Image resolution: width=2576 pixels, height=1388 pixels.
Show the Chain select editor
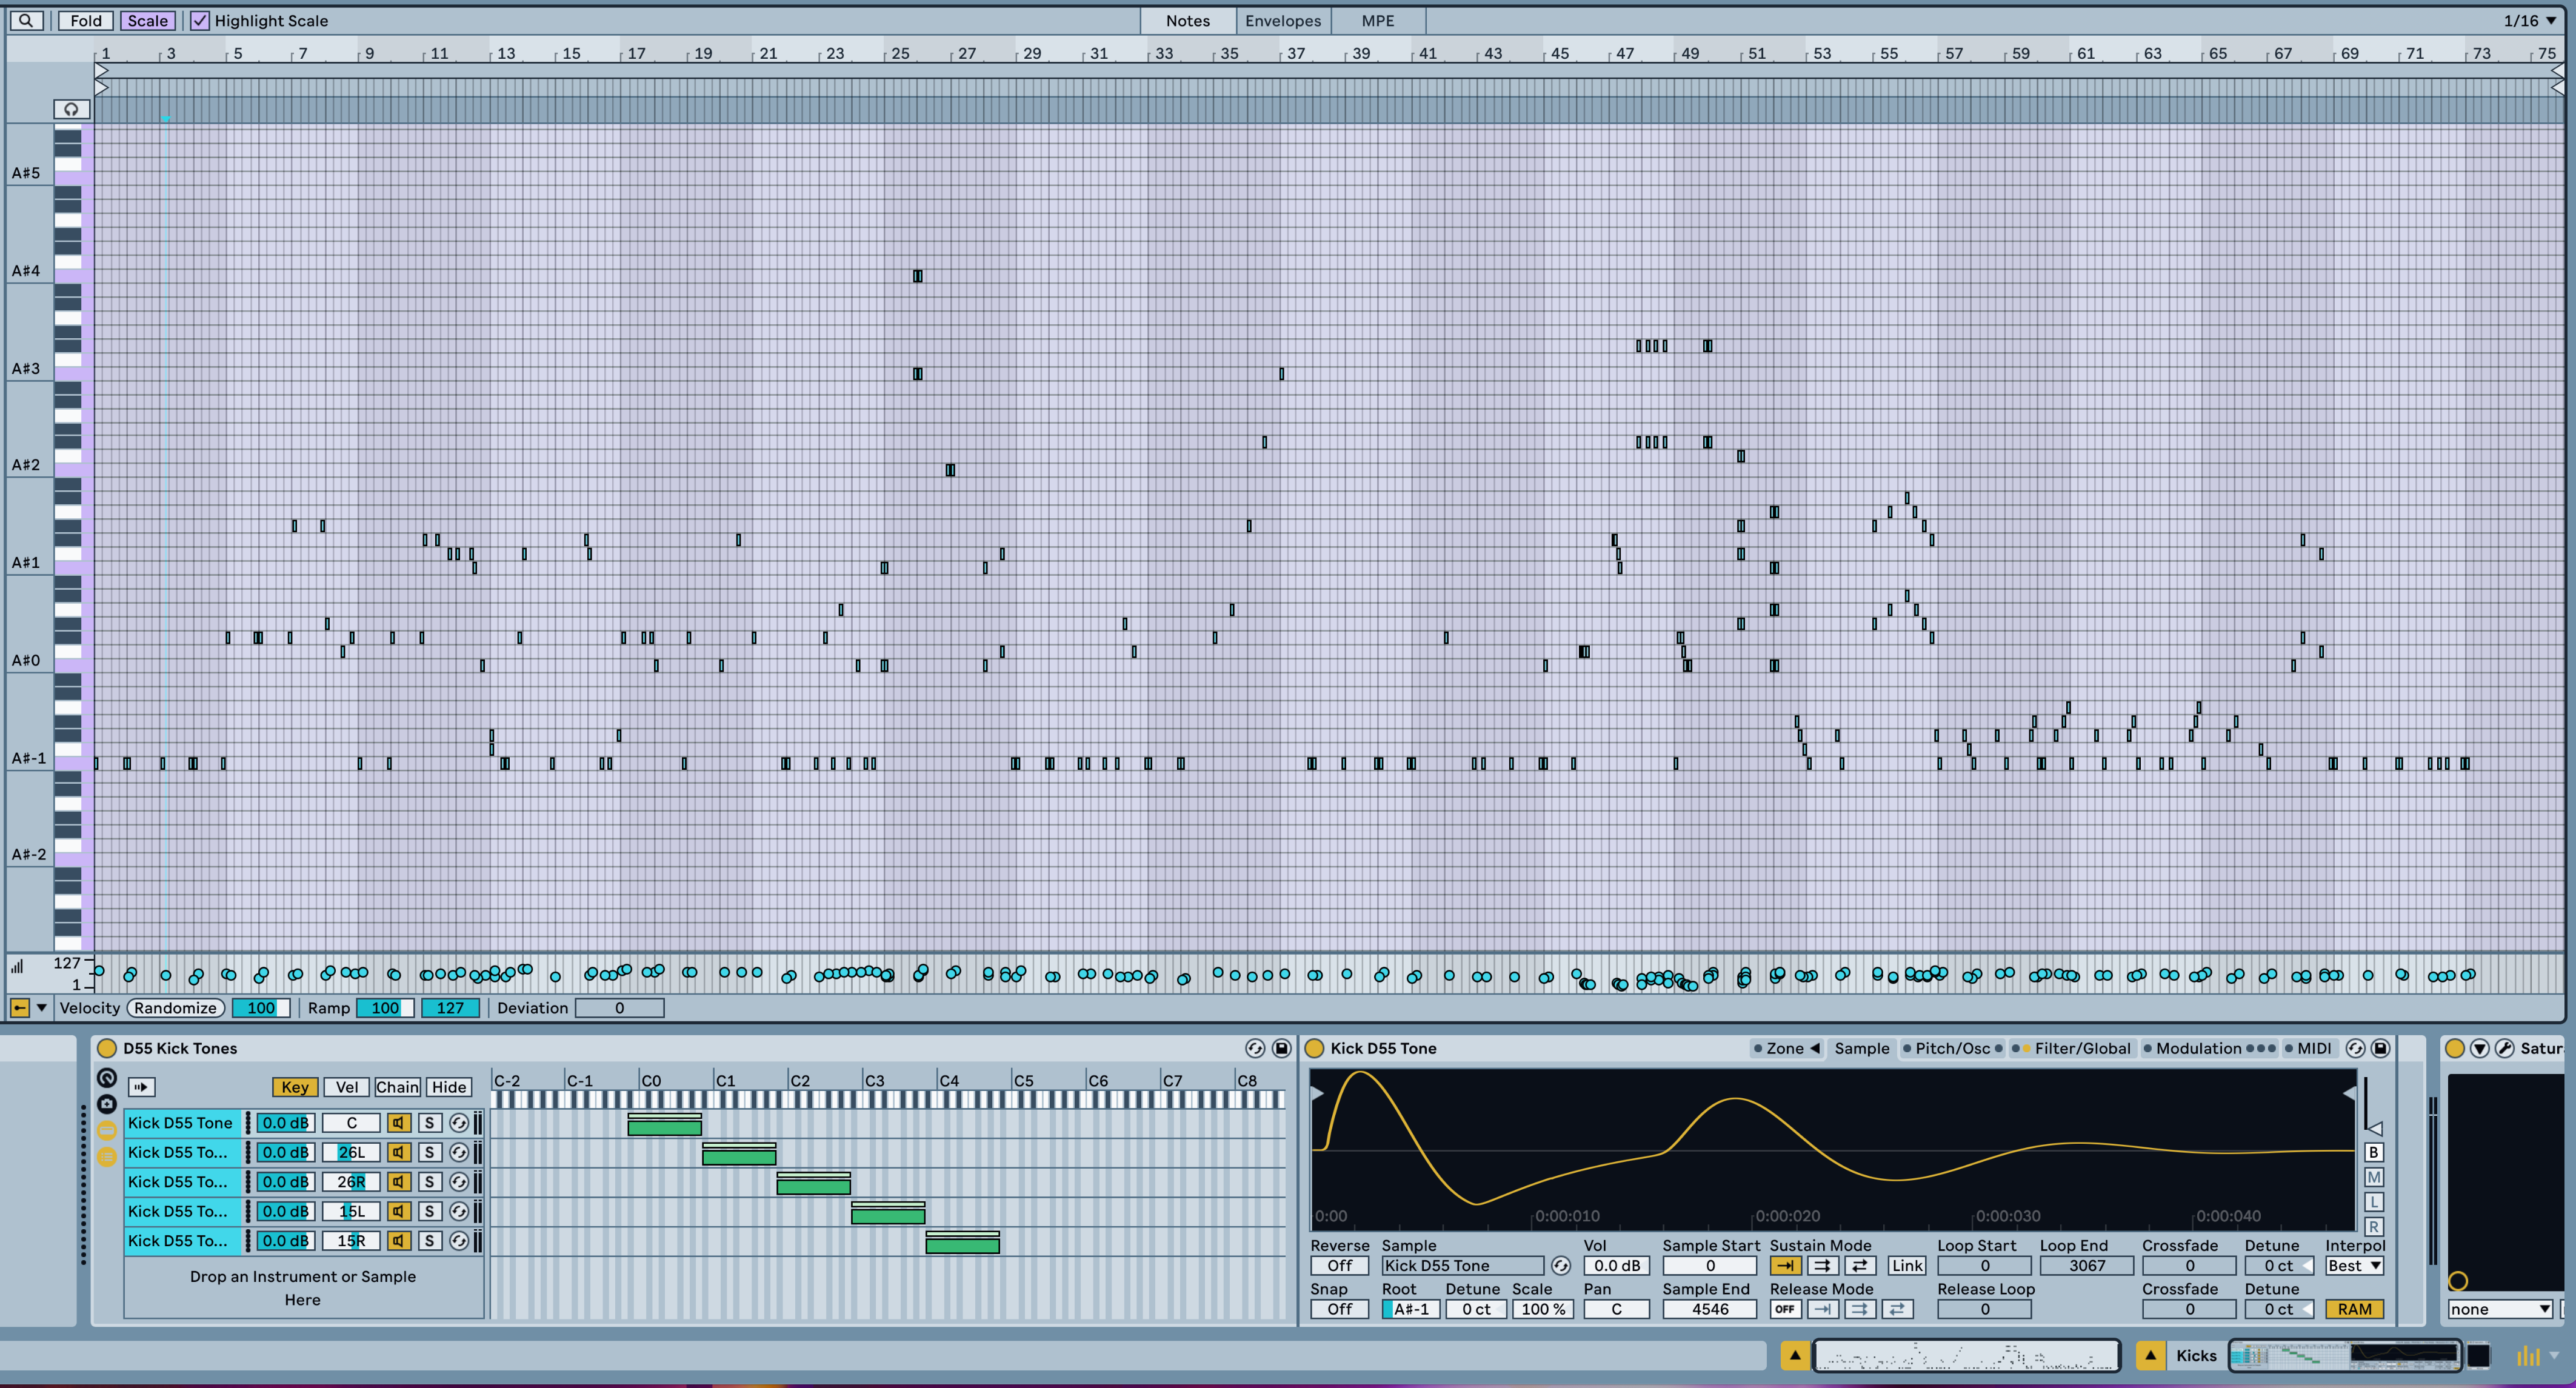[397, 1087]
